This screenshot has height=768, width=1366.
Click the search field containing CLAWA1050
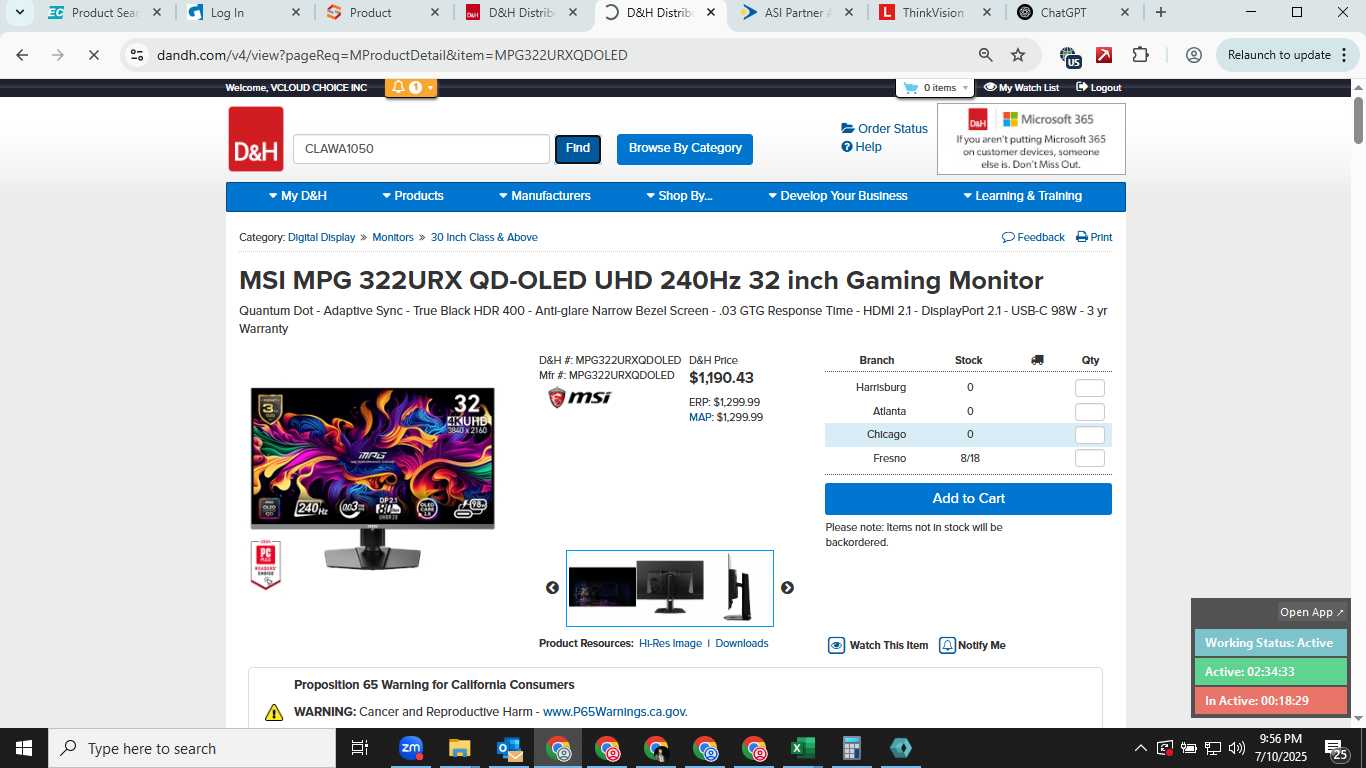[x=421, y=149]
